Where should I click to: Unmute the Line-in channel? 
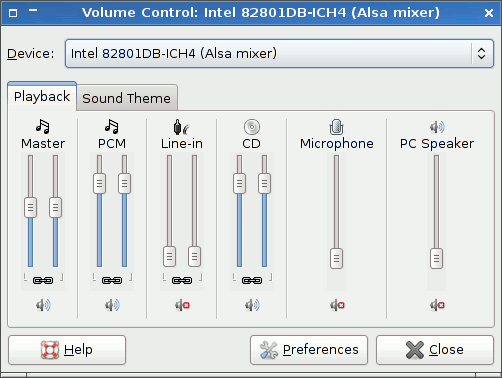182,305
